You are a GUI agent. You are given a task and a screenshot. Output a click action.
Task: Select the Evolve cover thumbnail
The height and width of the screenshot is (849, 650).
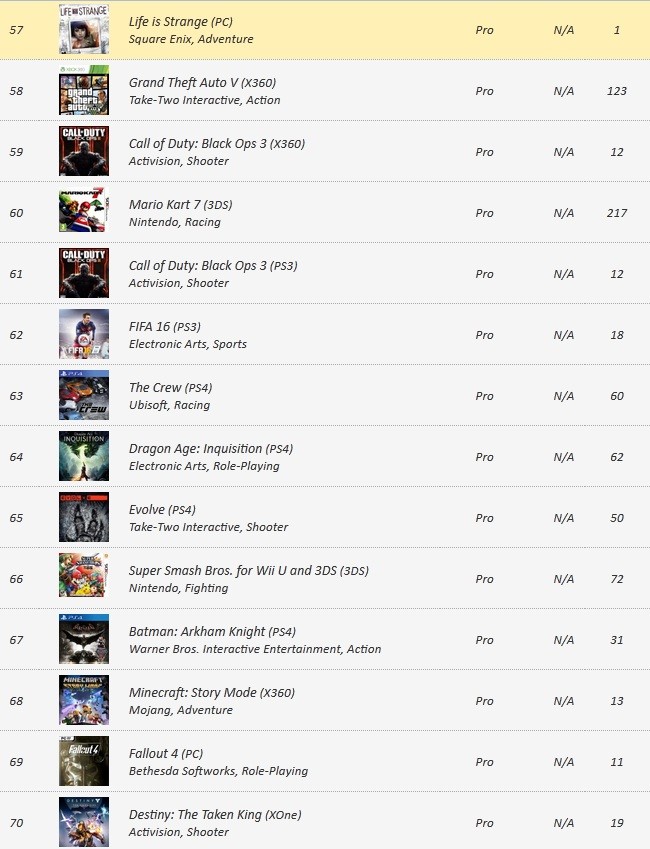84,517
